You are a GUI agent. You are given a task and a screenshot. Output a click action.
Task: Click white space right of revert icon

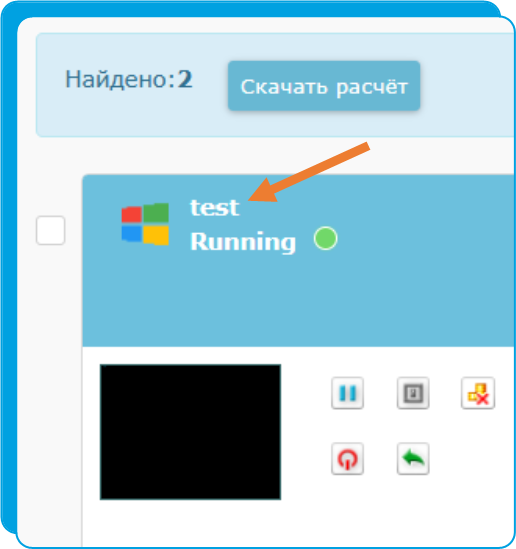pos(469,459)
